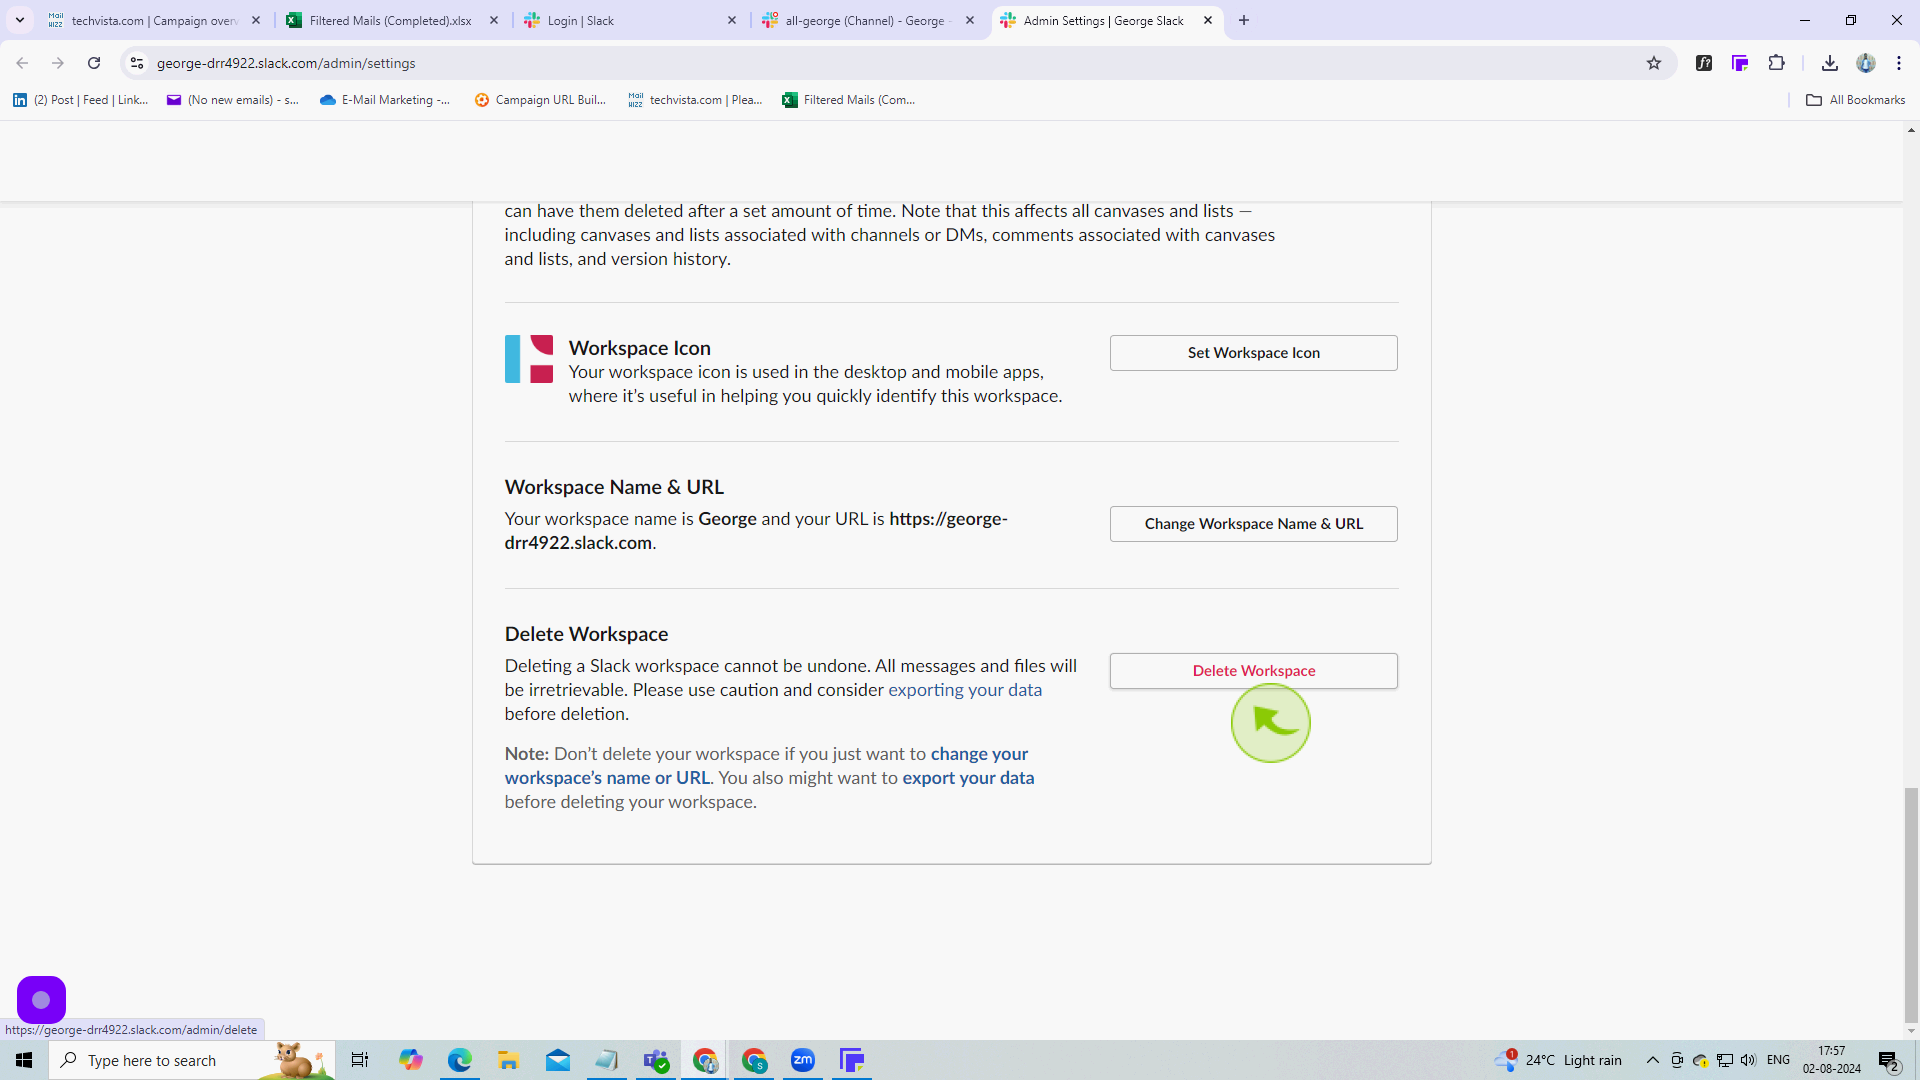Open techvista.com Please bookmark
The height and width of the screenshot is (1080, 1920).
click(695, 100)
